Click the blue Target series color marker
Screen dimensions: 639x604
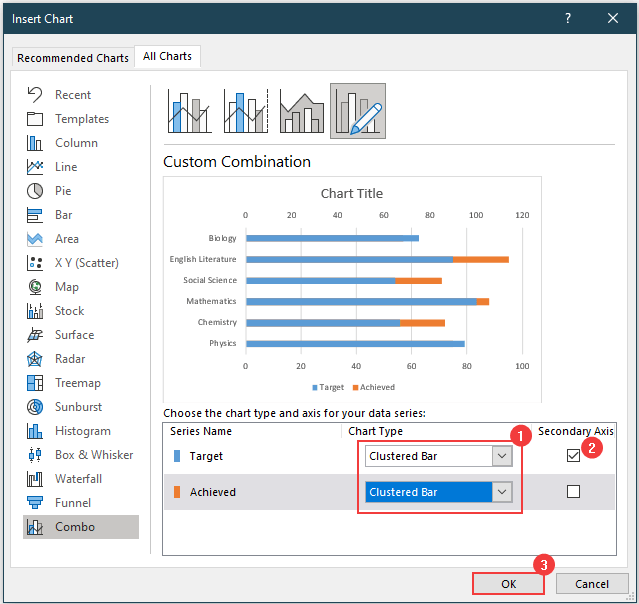pos(177,456)
